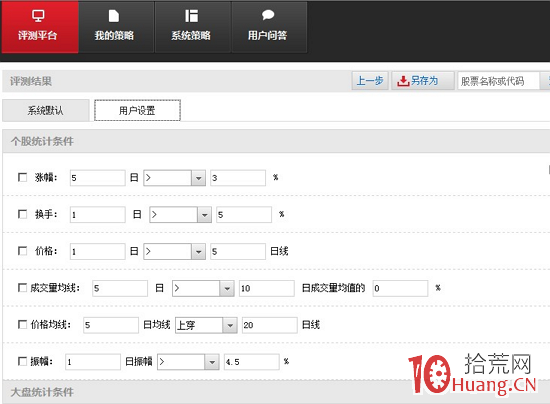The height and width of the screenshot is (404, 550).
Task: Switch to the 系统默认 tab
Action: point(46,110)
